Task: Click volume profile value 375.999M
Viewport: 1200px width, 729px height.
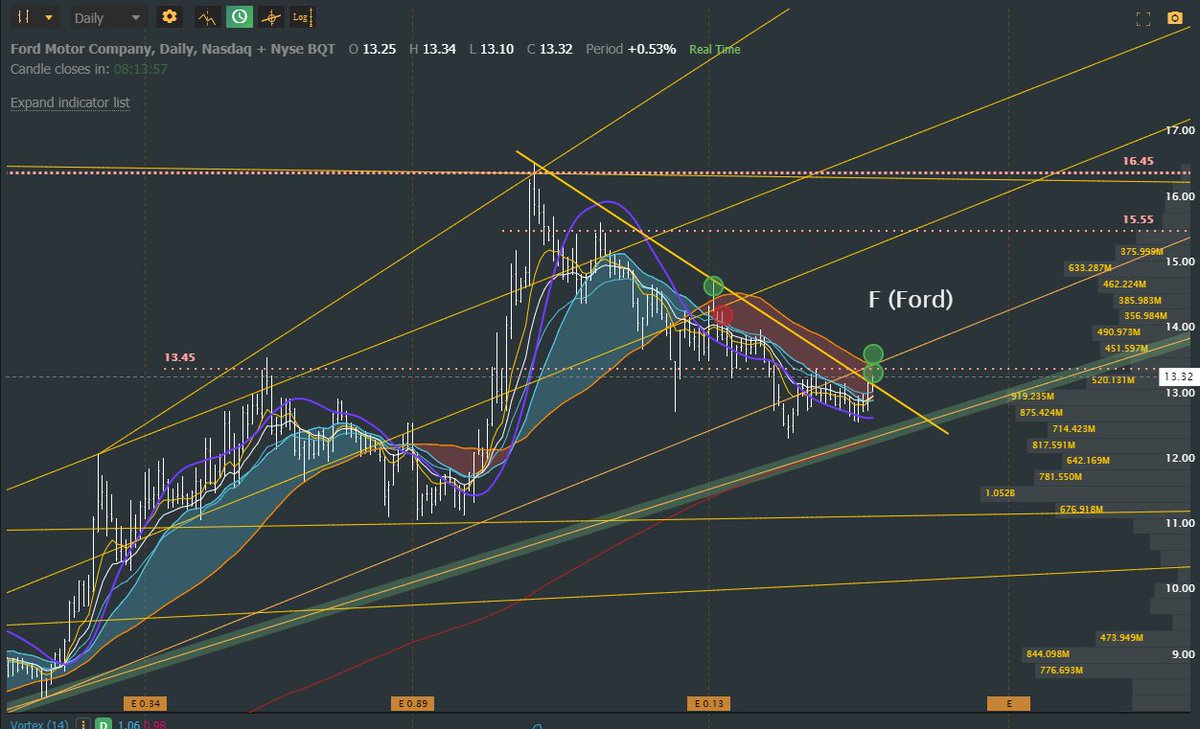Action: click(1141, 252)
